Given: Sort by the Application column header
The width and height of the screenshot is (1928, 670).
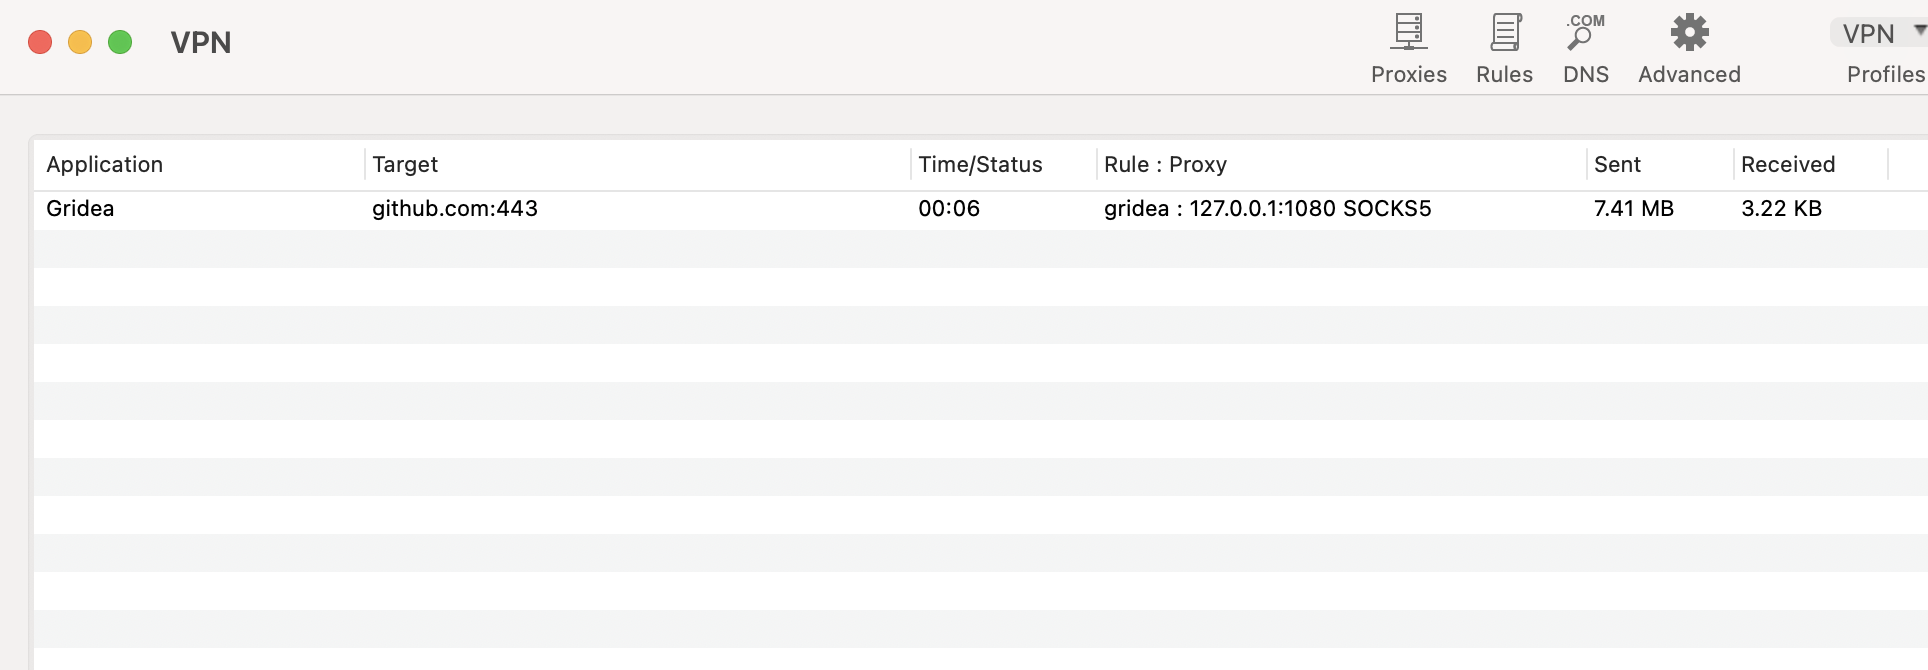Looking at the screenshot, I should (x=105, y=165).
